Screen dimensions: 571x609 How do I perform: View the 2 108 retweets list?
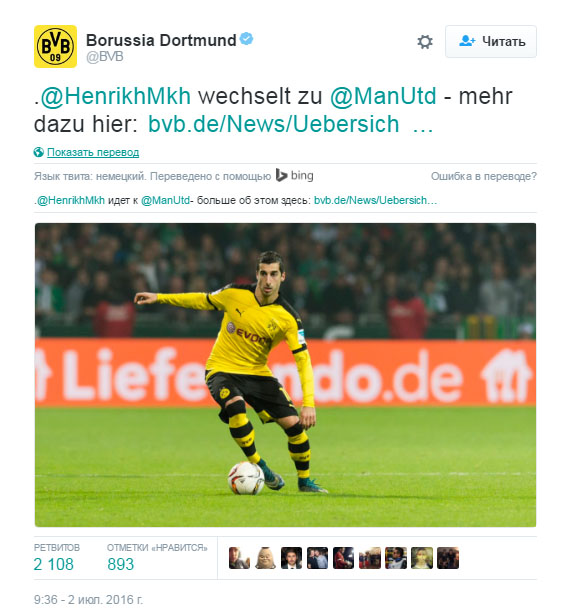(56, 558)
